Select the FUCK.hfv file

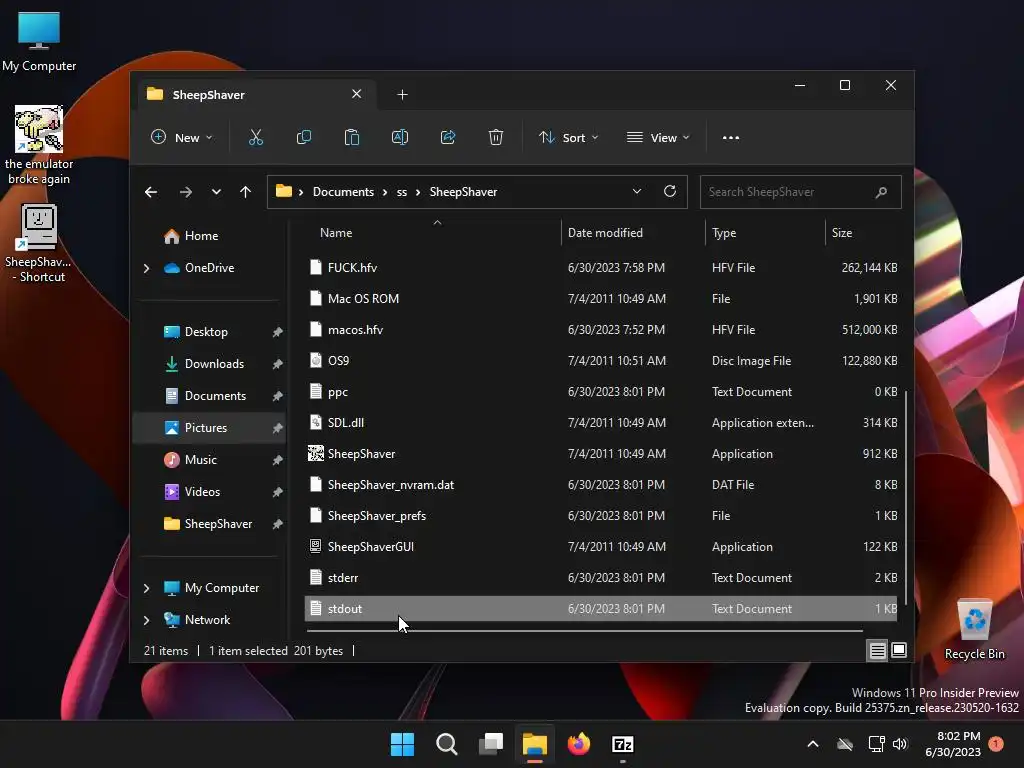601,268
